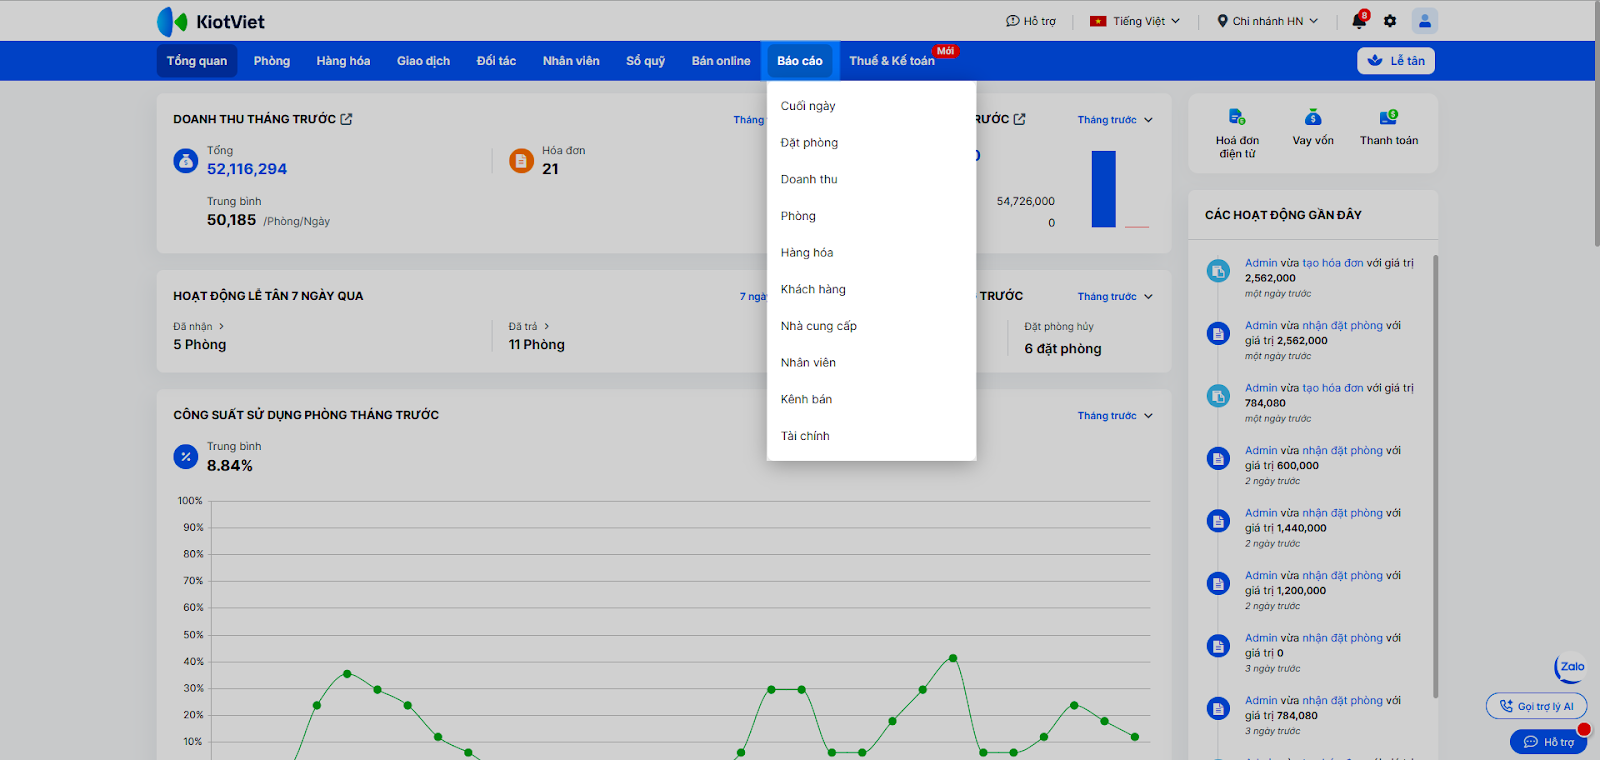Open the Nhân viên navigation tab
Viewport: 1600px width, 760px height.
point(571,61)
